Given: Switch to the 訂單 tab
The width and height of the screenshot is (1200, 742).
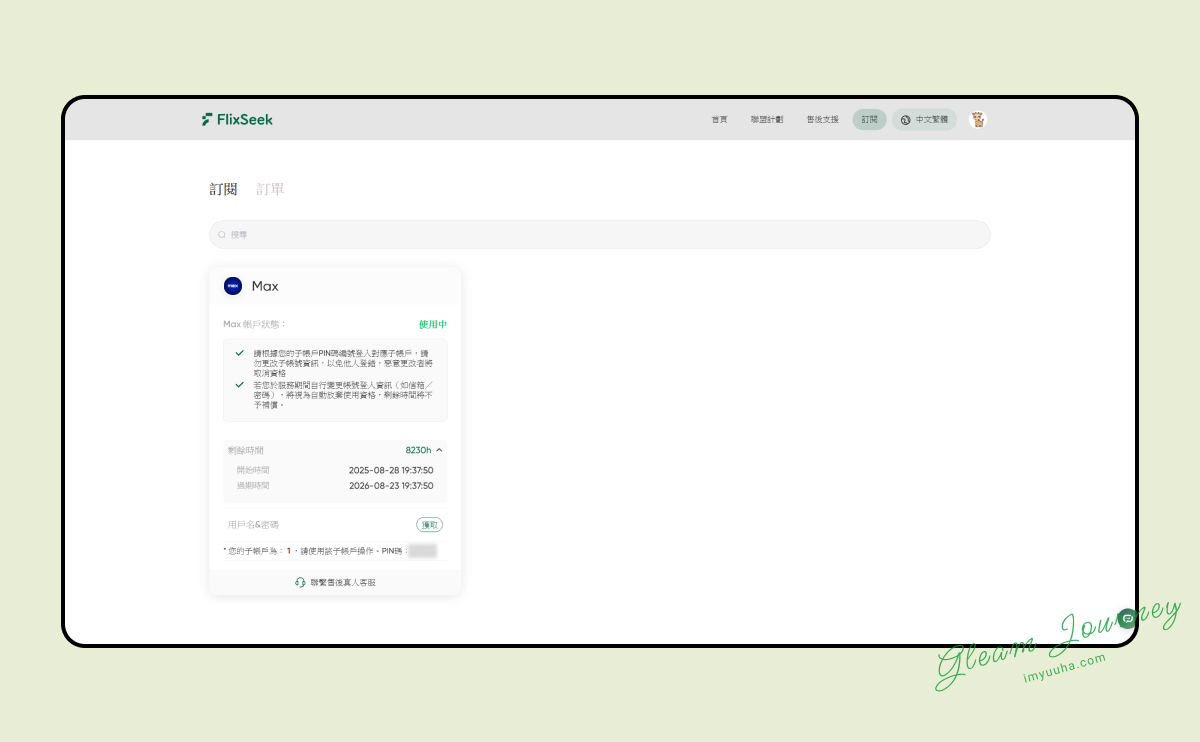Looking at the screenshot, I should pyautogui.click(x=270, y=189).
